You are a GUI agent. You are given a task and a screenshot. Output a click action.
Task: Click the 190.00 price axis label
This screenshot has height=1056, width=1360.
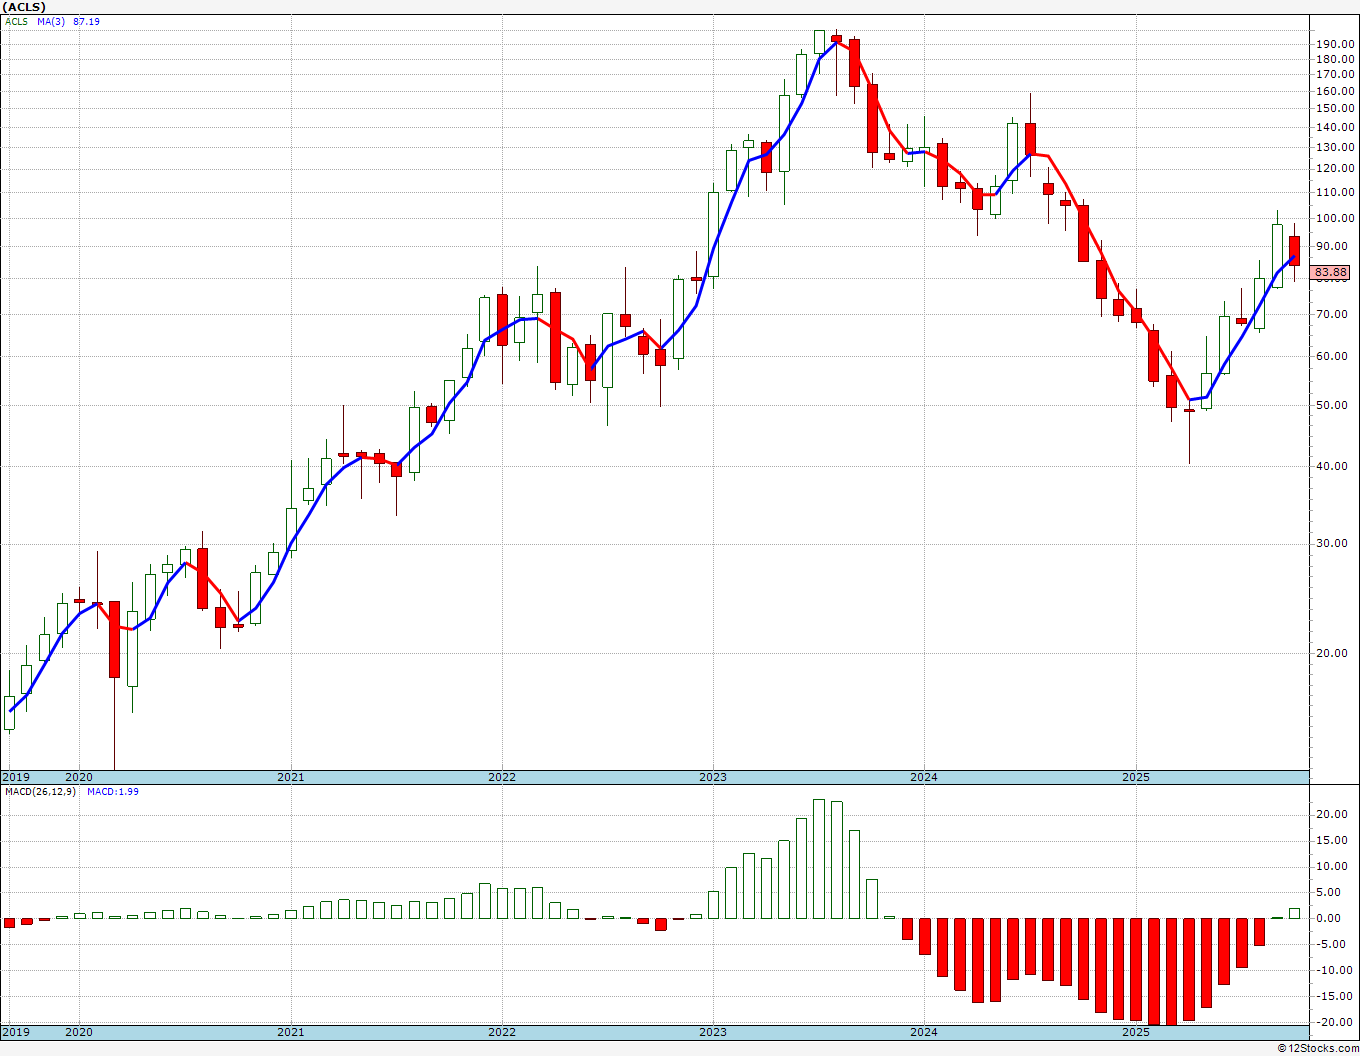pos(1335,44)
